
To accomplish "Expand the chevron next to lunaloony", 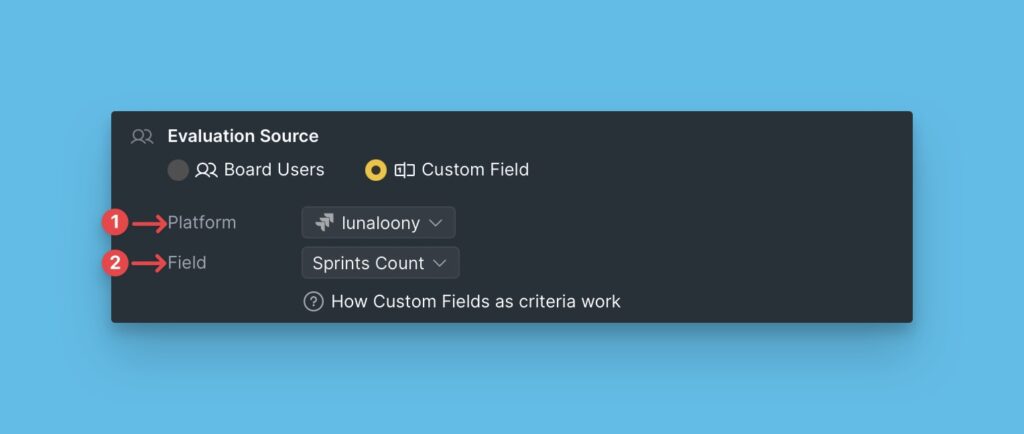I will (x=435, y=223).
